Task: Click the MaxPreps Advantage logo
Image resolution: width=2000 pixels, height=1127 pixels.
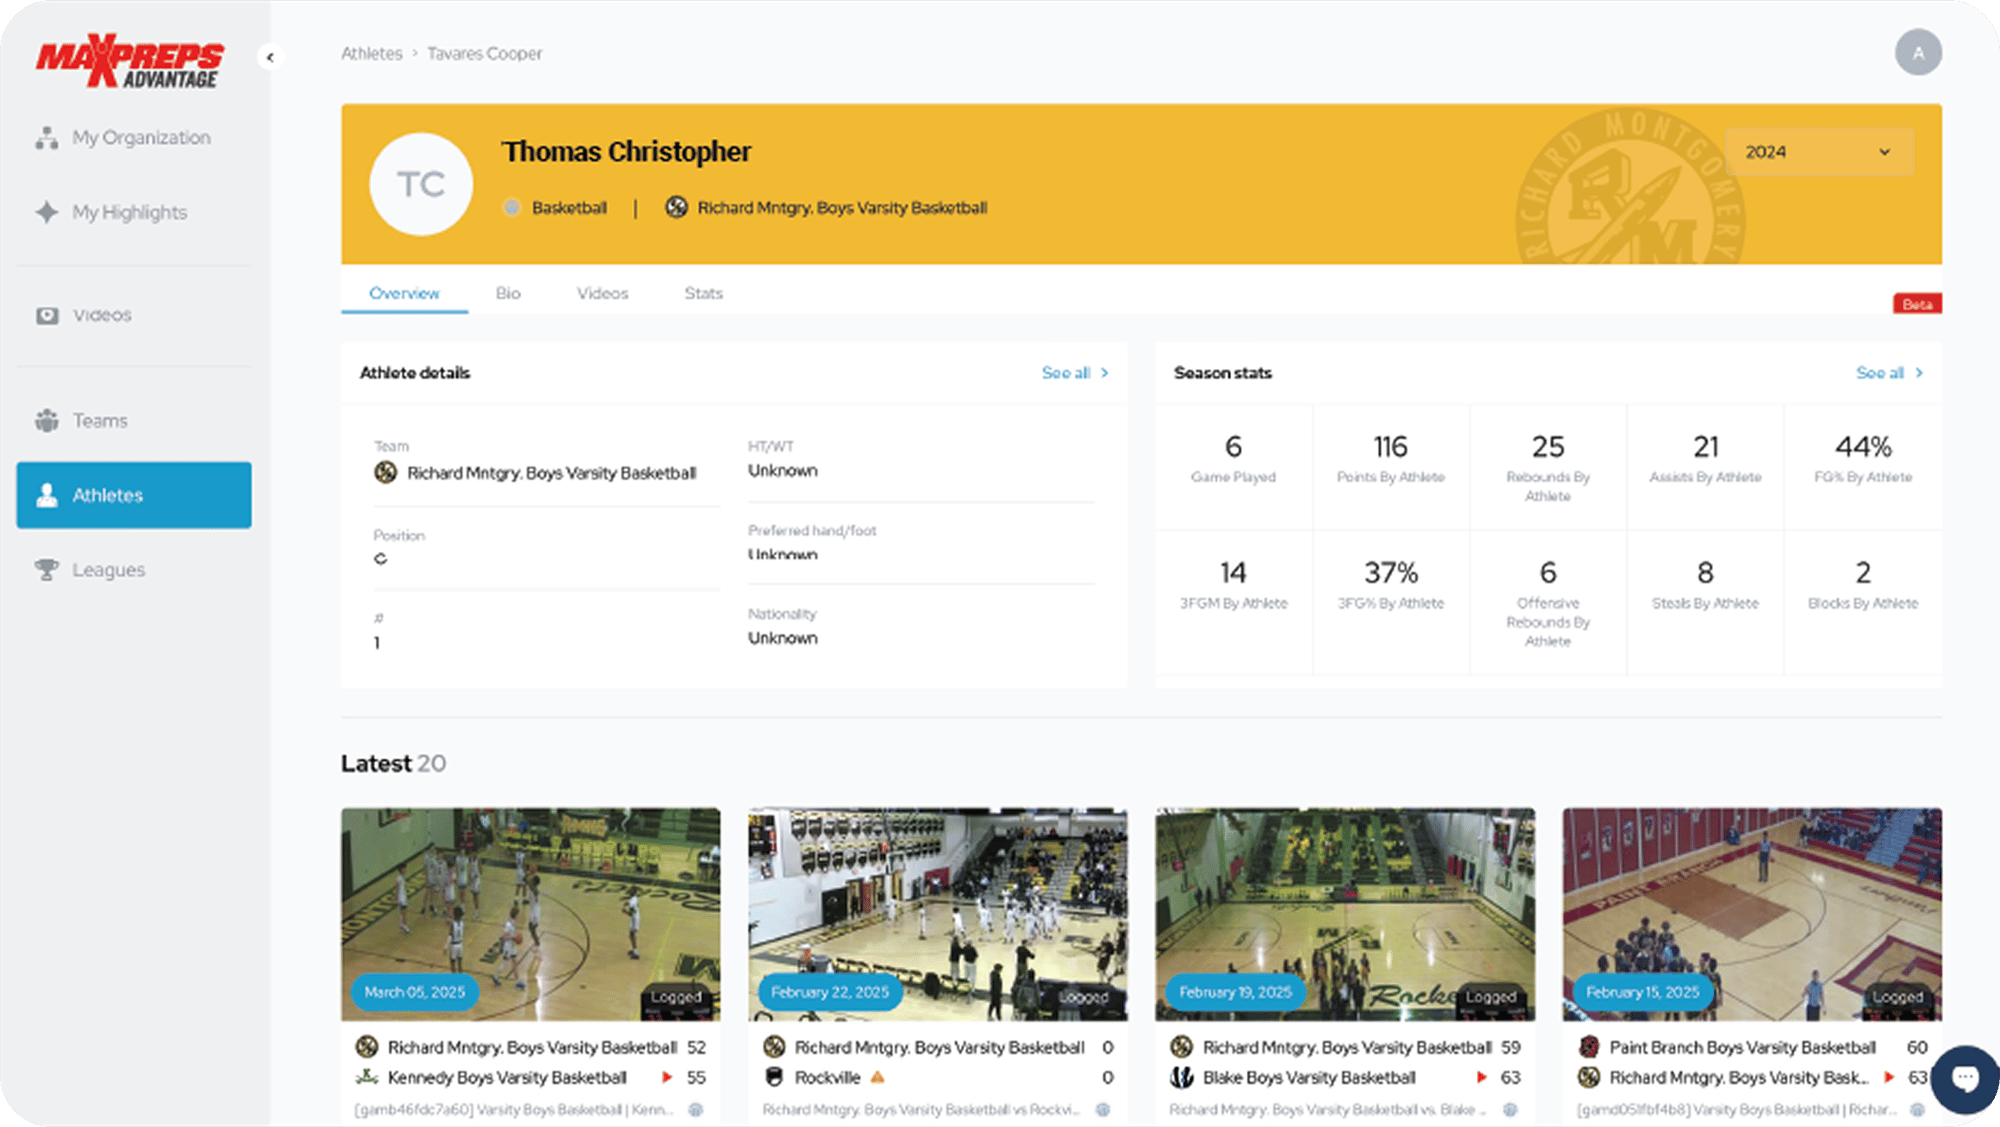Action: (130, 62)
